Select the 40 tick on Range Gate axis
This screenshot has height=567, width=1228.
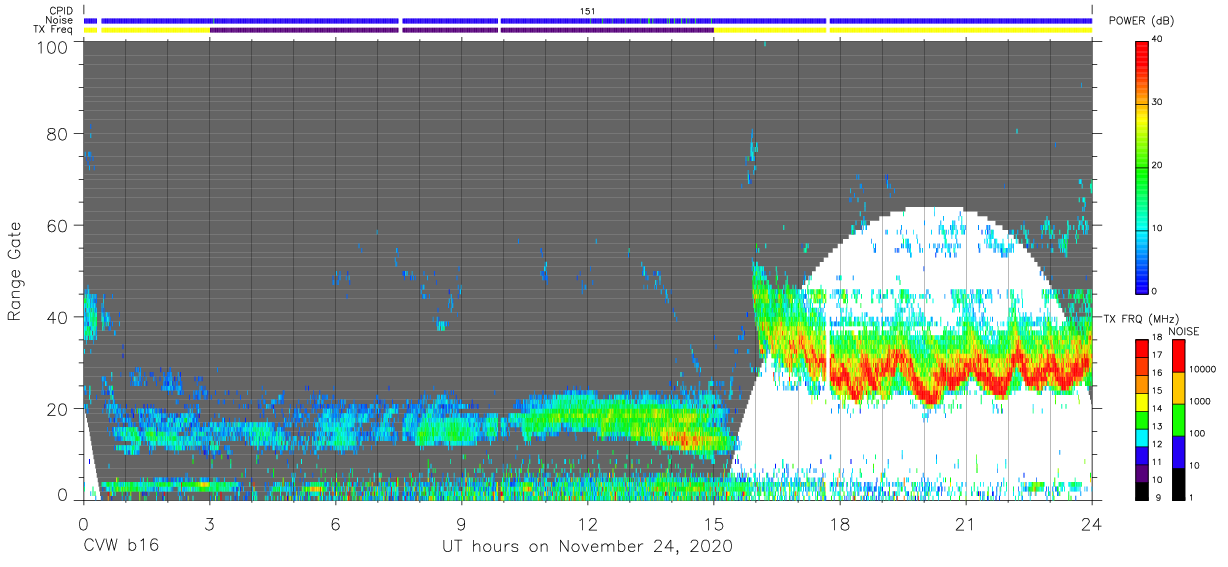click(57, 317)
